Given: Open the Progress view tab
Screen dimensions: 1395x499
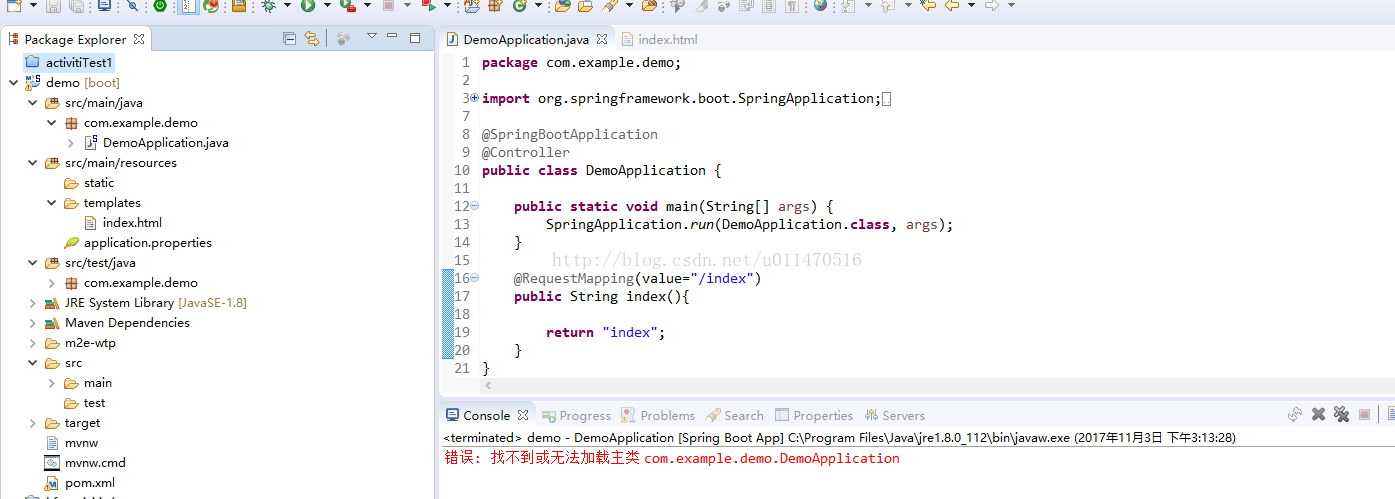Looking at the screenshot, I should pyautogui.click(x=576, y=415).
